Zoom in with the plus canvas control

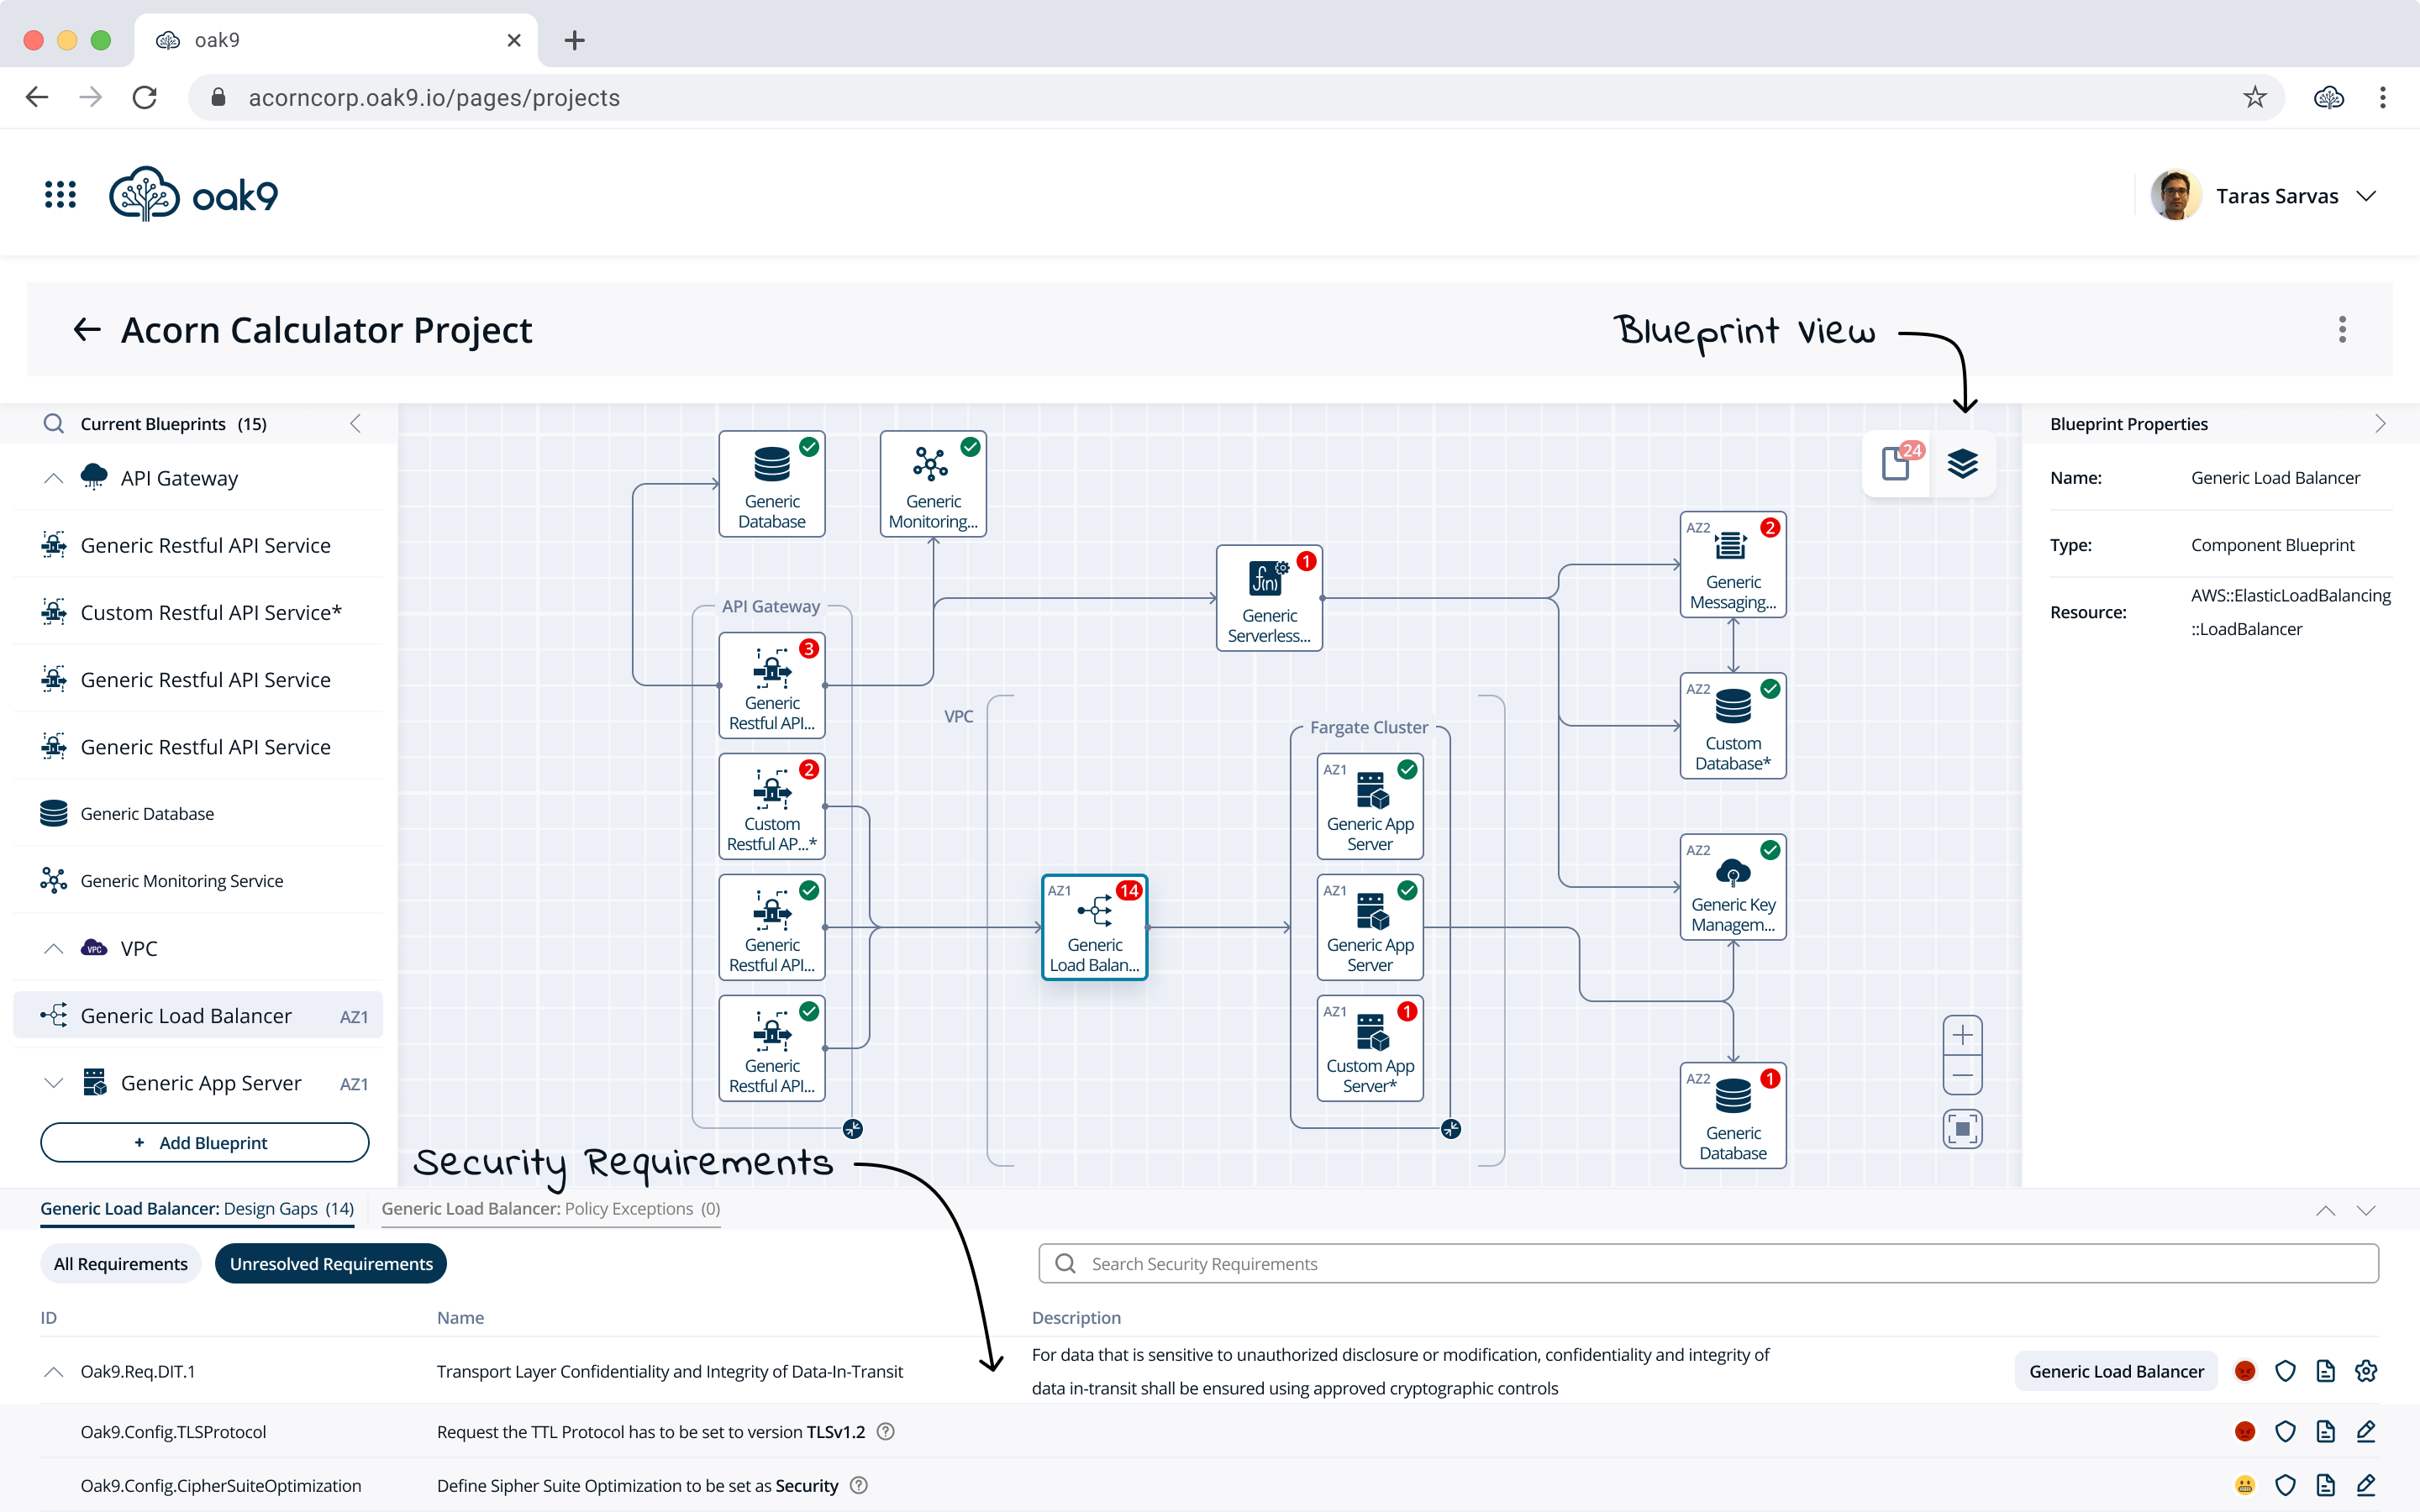[x=1962, y=1035]
